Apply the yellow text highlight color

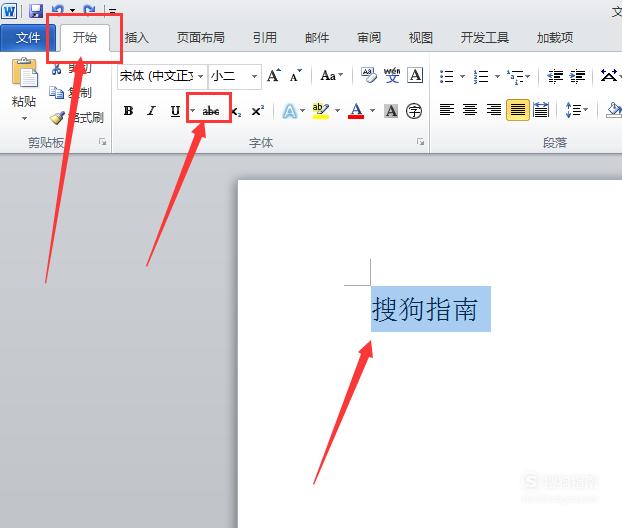pos(321,111)
